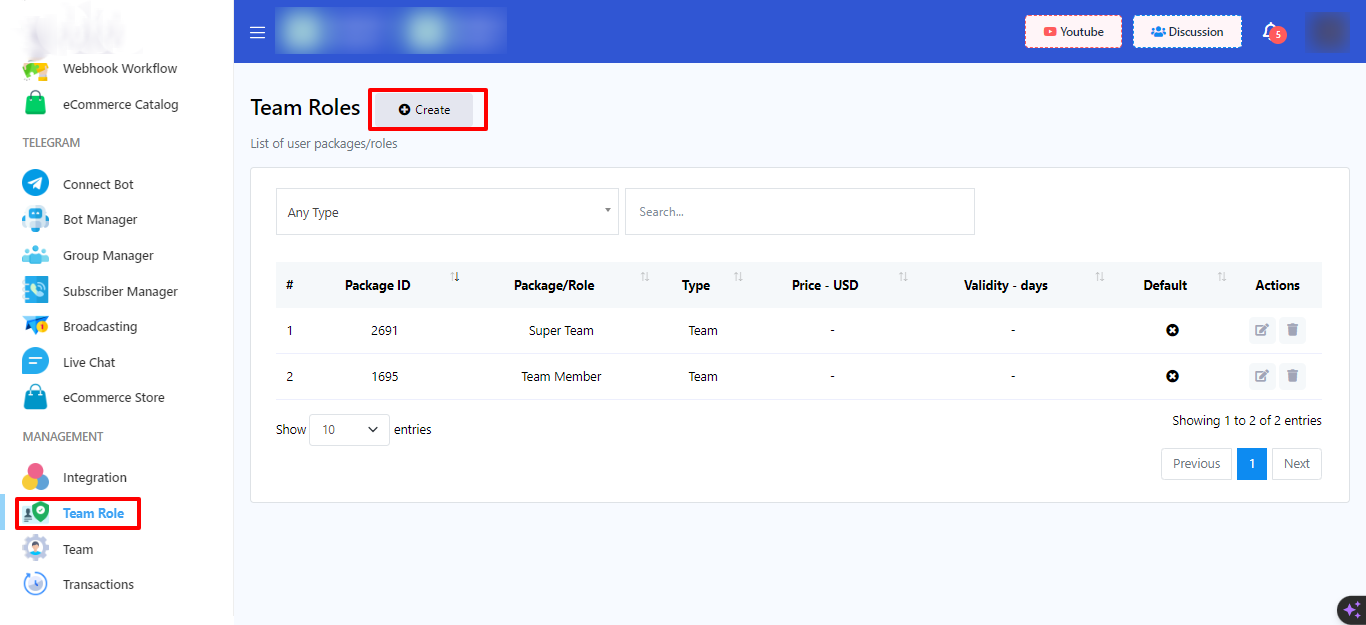The width and height of the screenshot is (1366, 625).
Task: Edit the Team Member role
Action: click(1262, 376)
